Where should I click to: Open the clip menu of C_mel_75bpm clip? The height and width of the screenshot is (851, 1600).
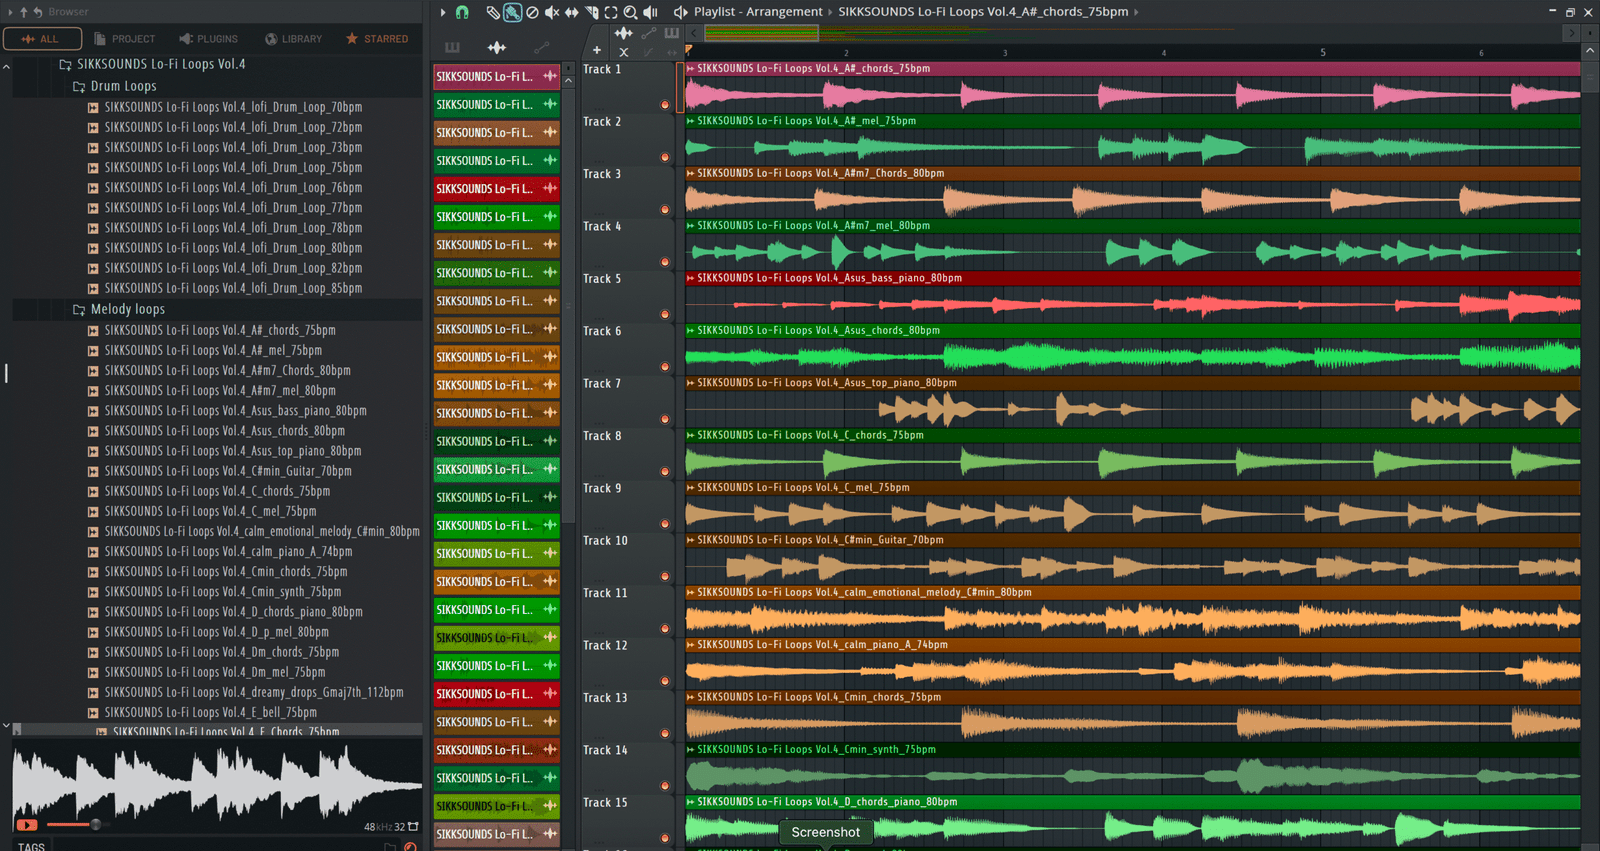click(690, 488)
